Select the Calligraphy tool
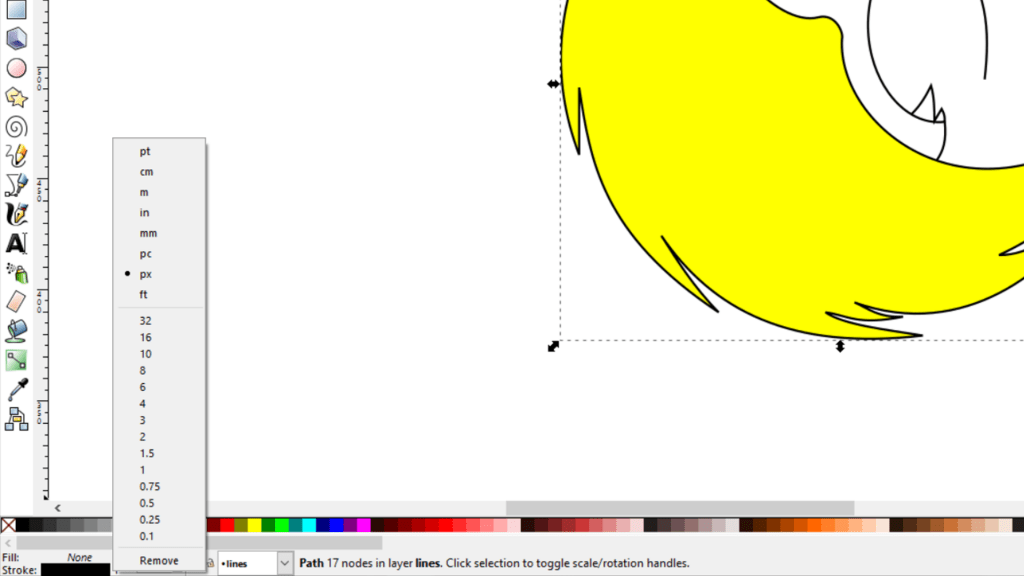Screen dimensions: 1024x576 (15, 213)
